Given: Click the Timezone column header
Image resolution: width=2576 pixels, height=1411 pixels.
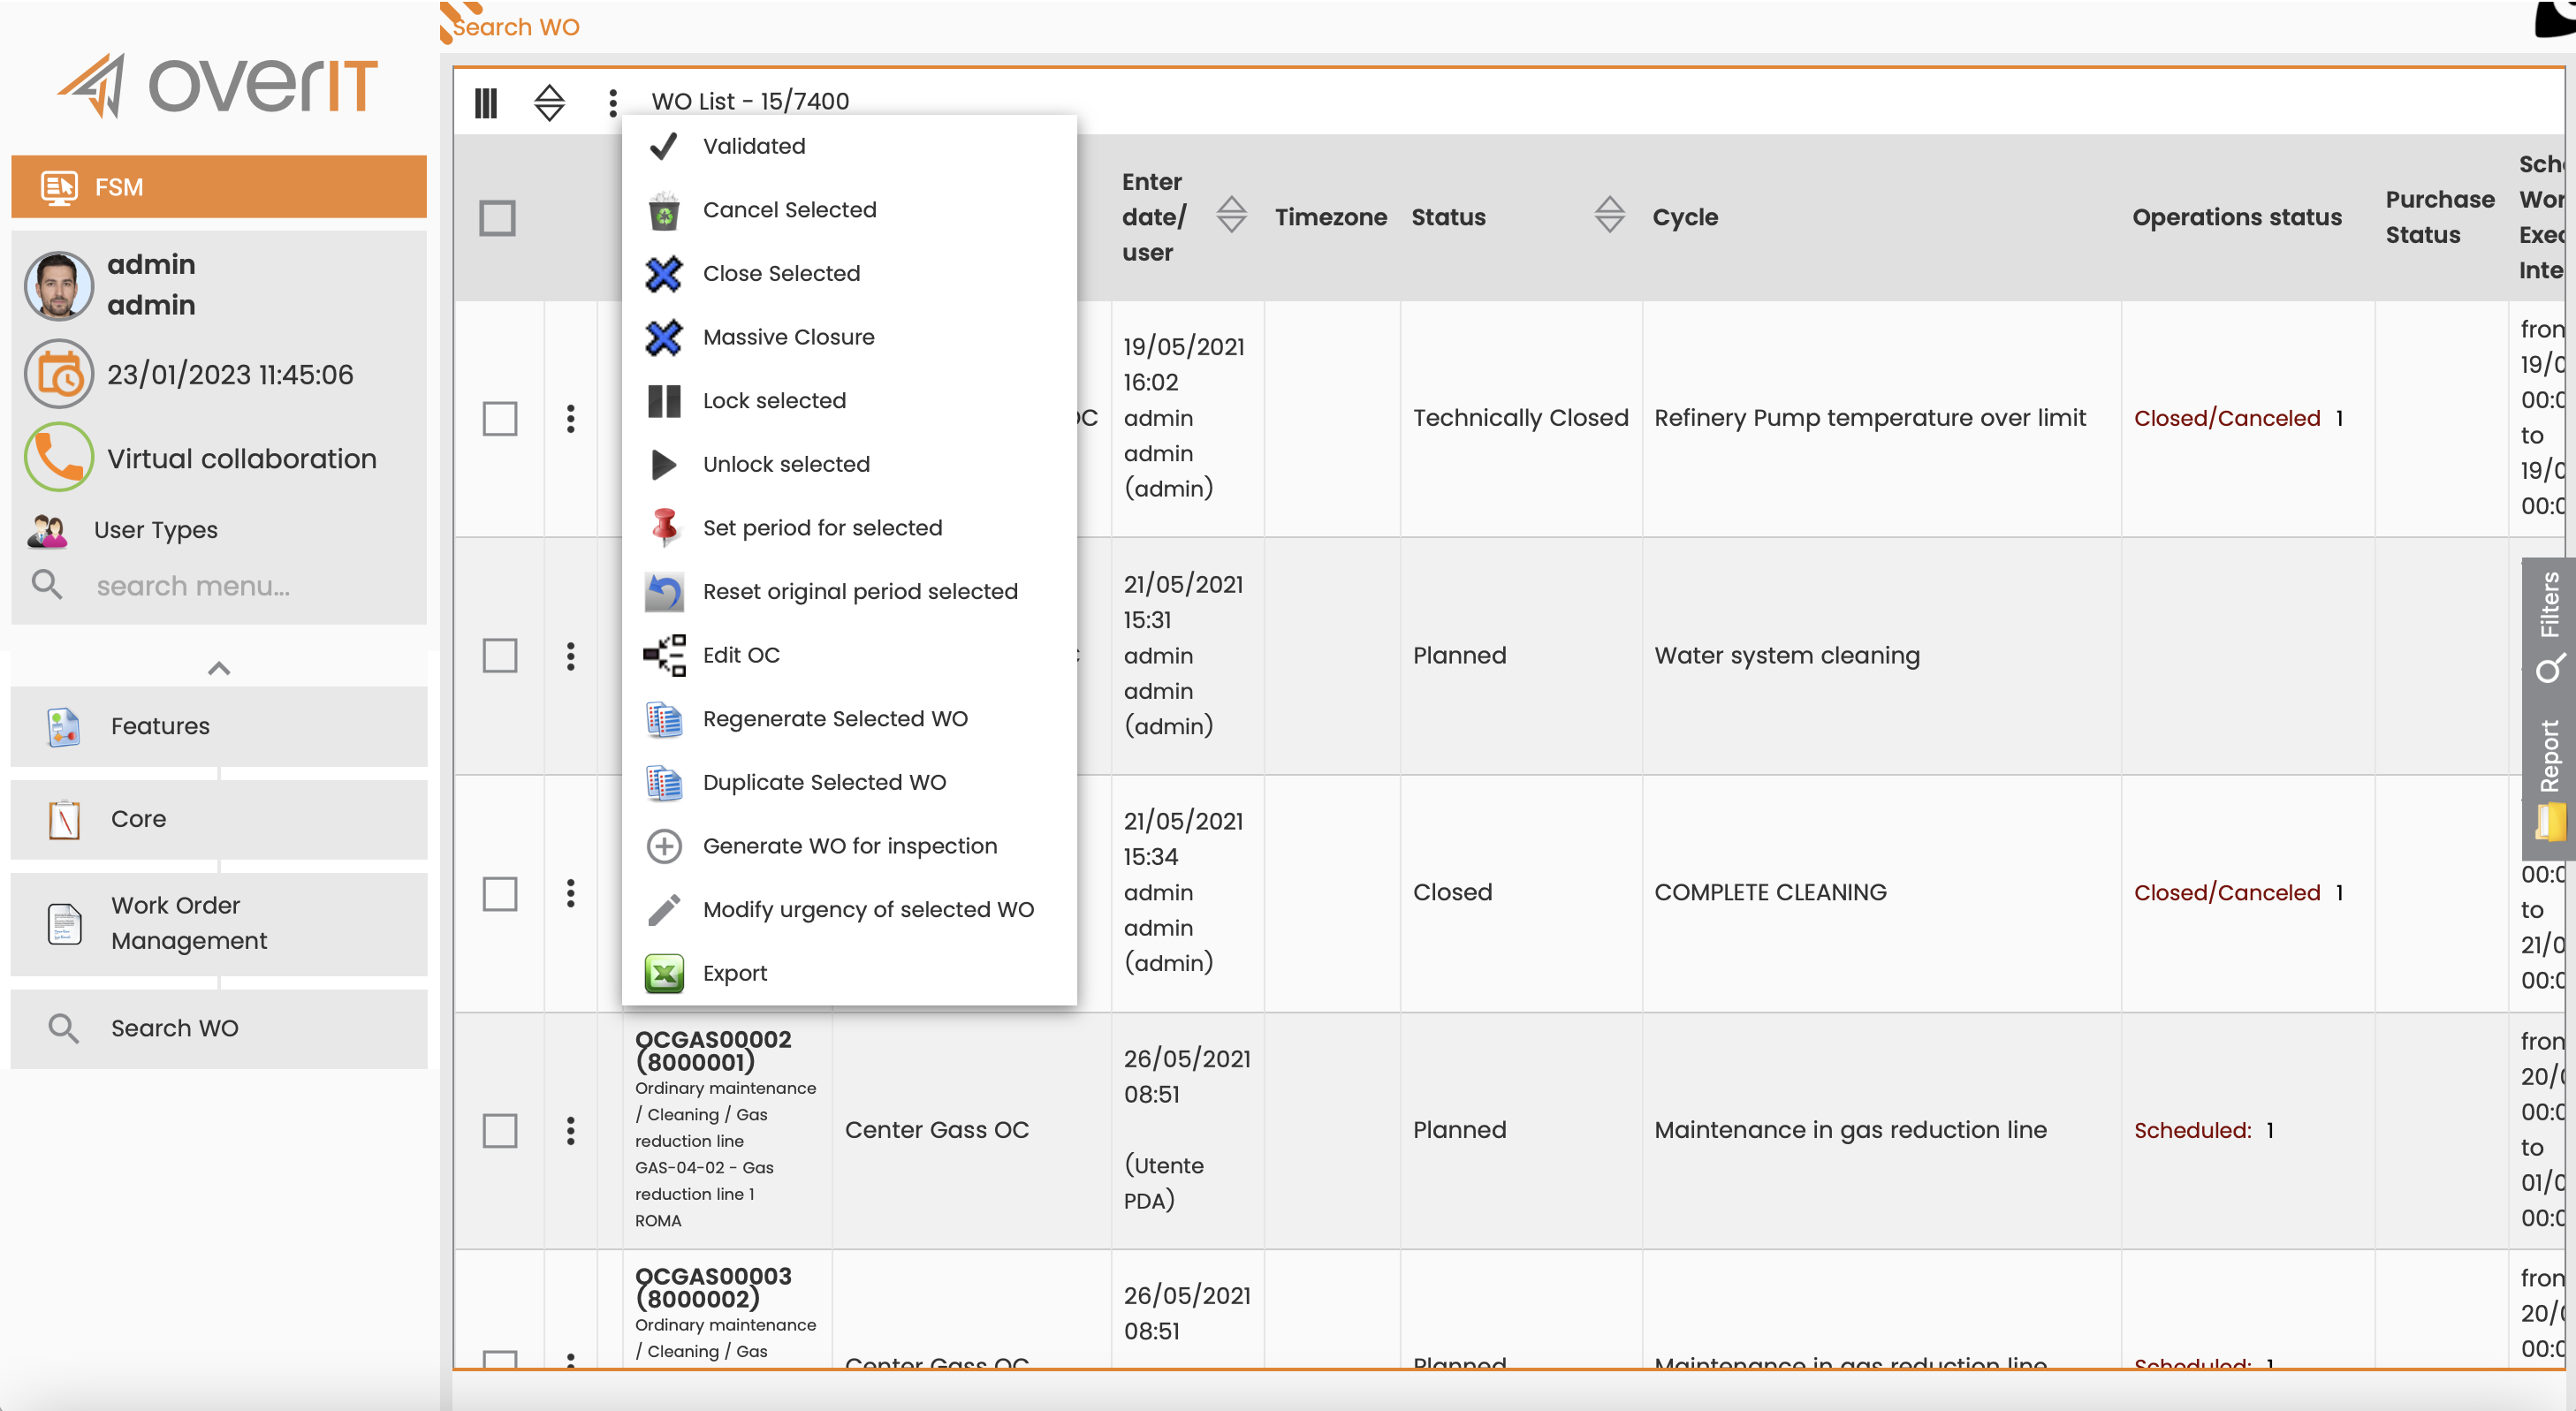Looking at the screenshot, I should pyautogui.click(x=1331, y=217).
